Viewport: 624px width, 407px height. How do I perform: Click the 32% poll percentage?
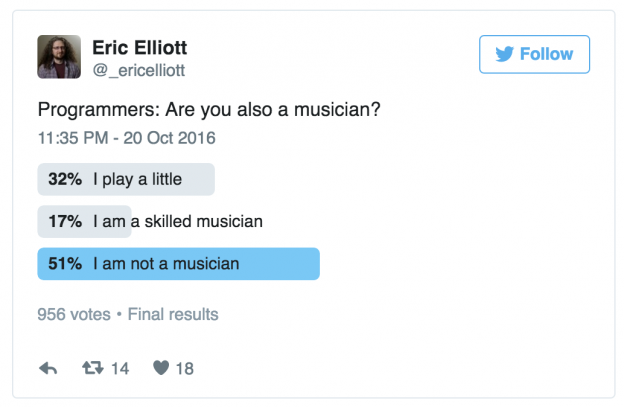pyautogui.click(x=63, y=180)
